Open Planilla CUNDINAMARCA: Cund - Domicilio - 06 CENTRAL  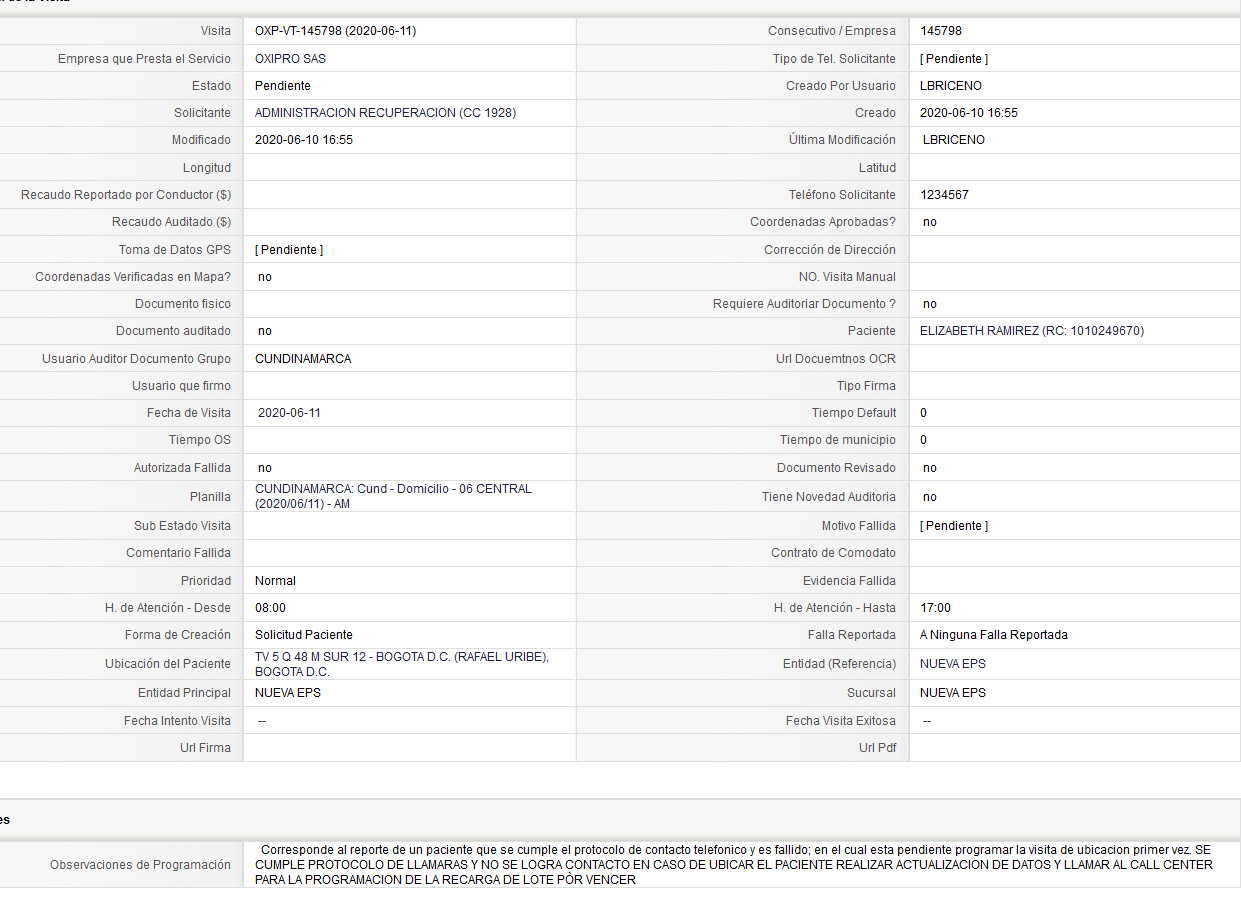coord(393,496)
